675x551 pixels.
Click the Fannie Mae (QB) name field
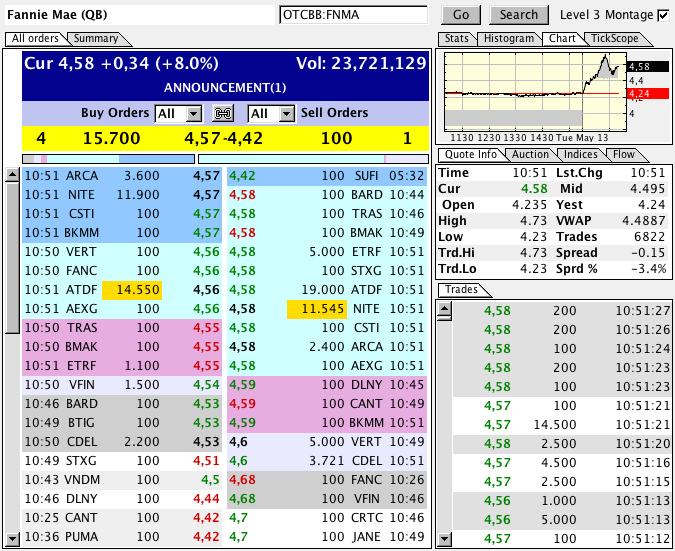[x=139, y=15]
